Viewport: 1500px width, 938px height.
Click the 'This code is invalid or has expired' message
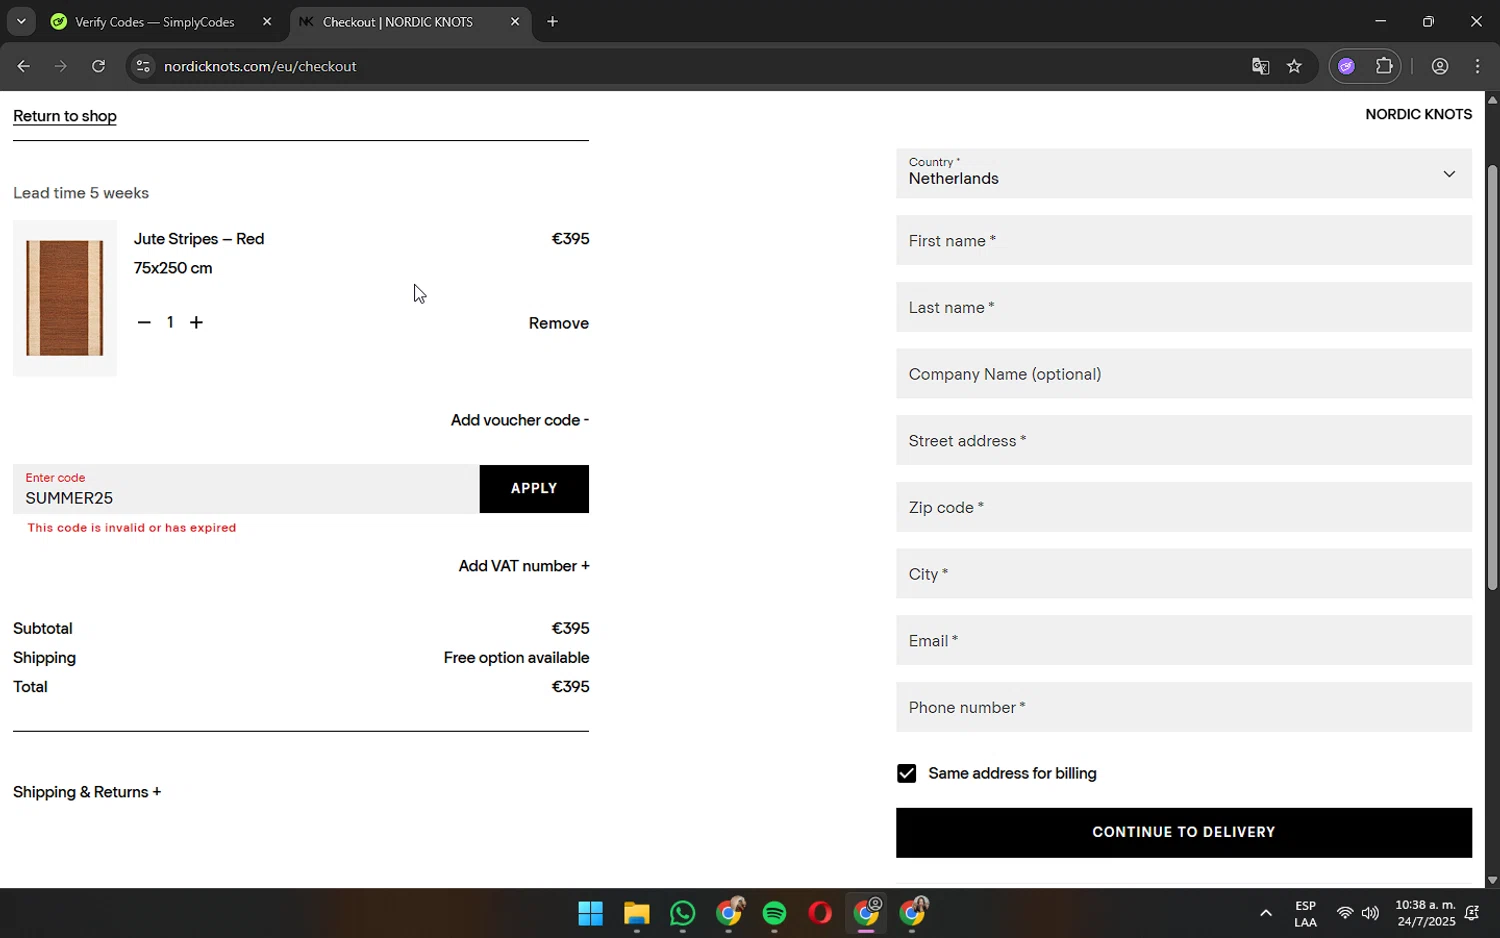pyautogui.click(x=132, y=528)
